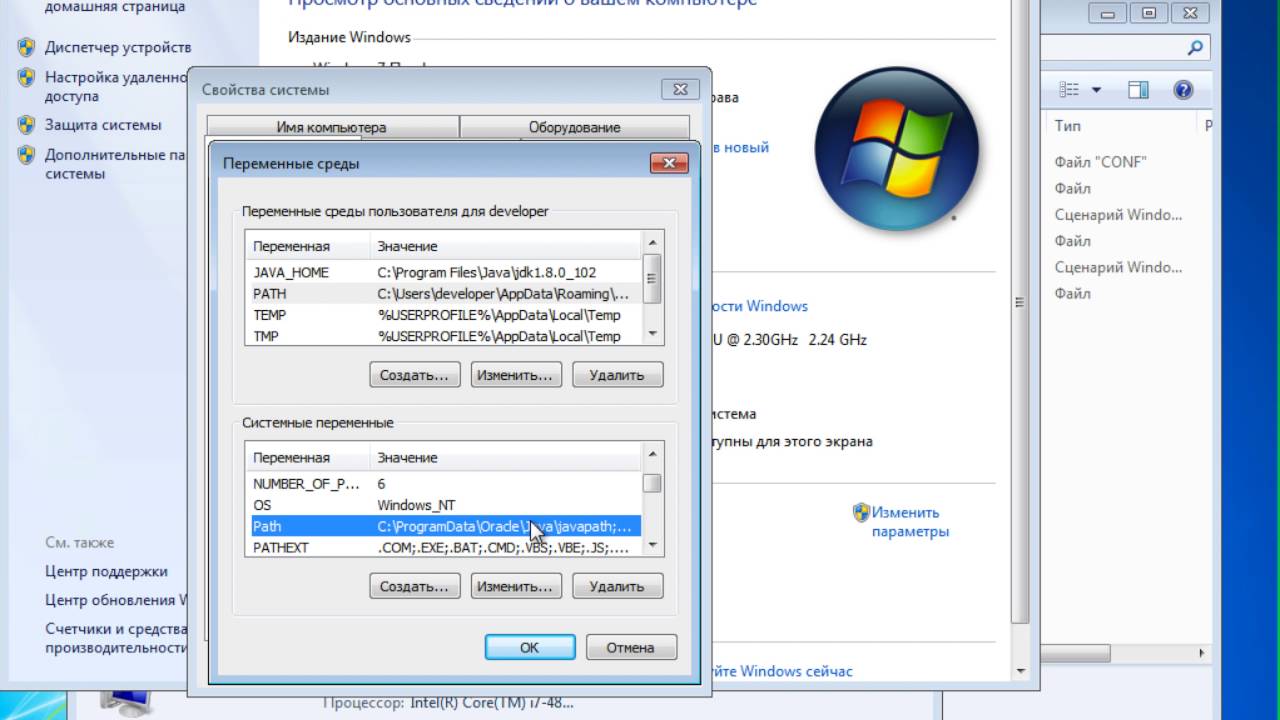Viewport: 1280px width, 720px height.
Task: Click the Advanced system settings shield icon
Action: click(x=26, y=155)
